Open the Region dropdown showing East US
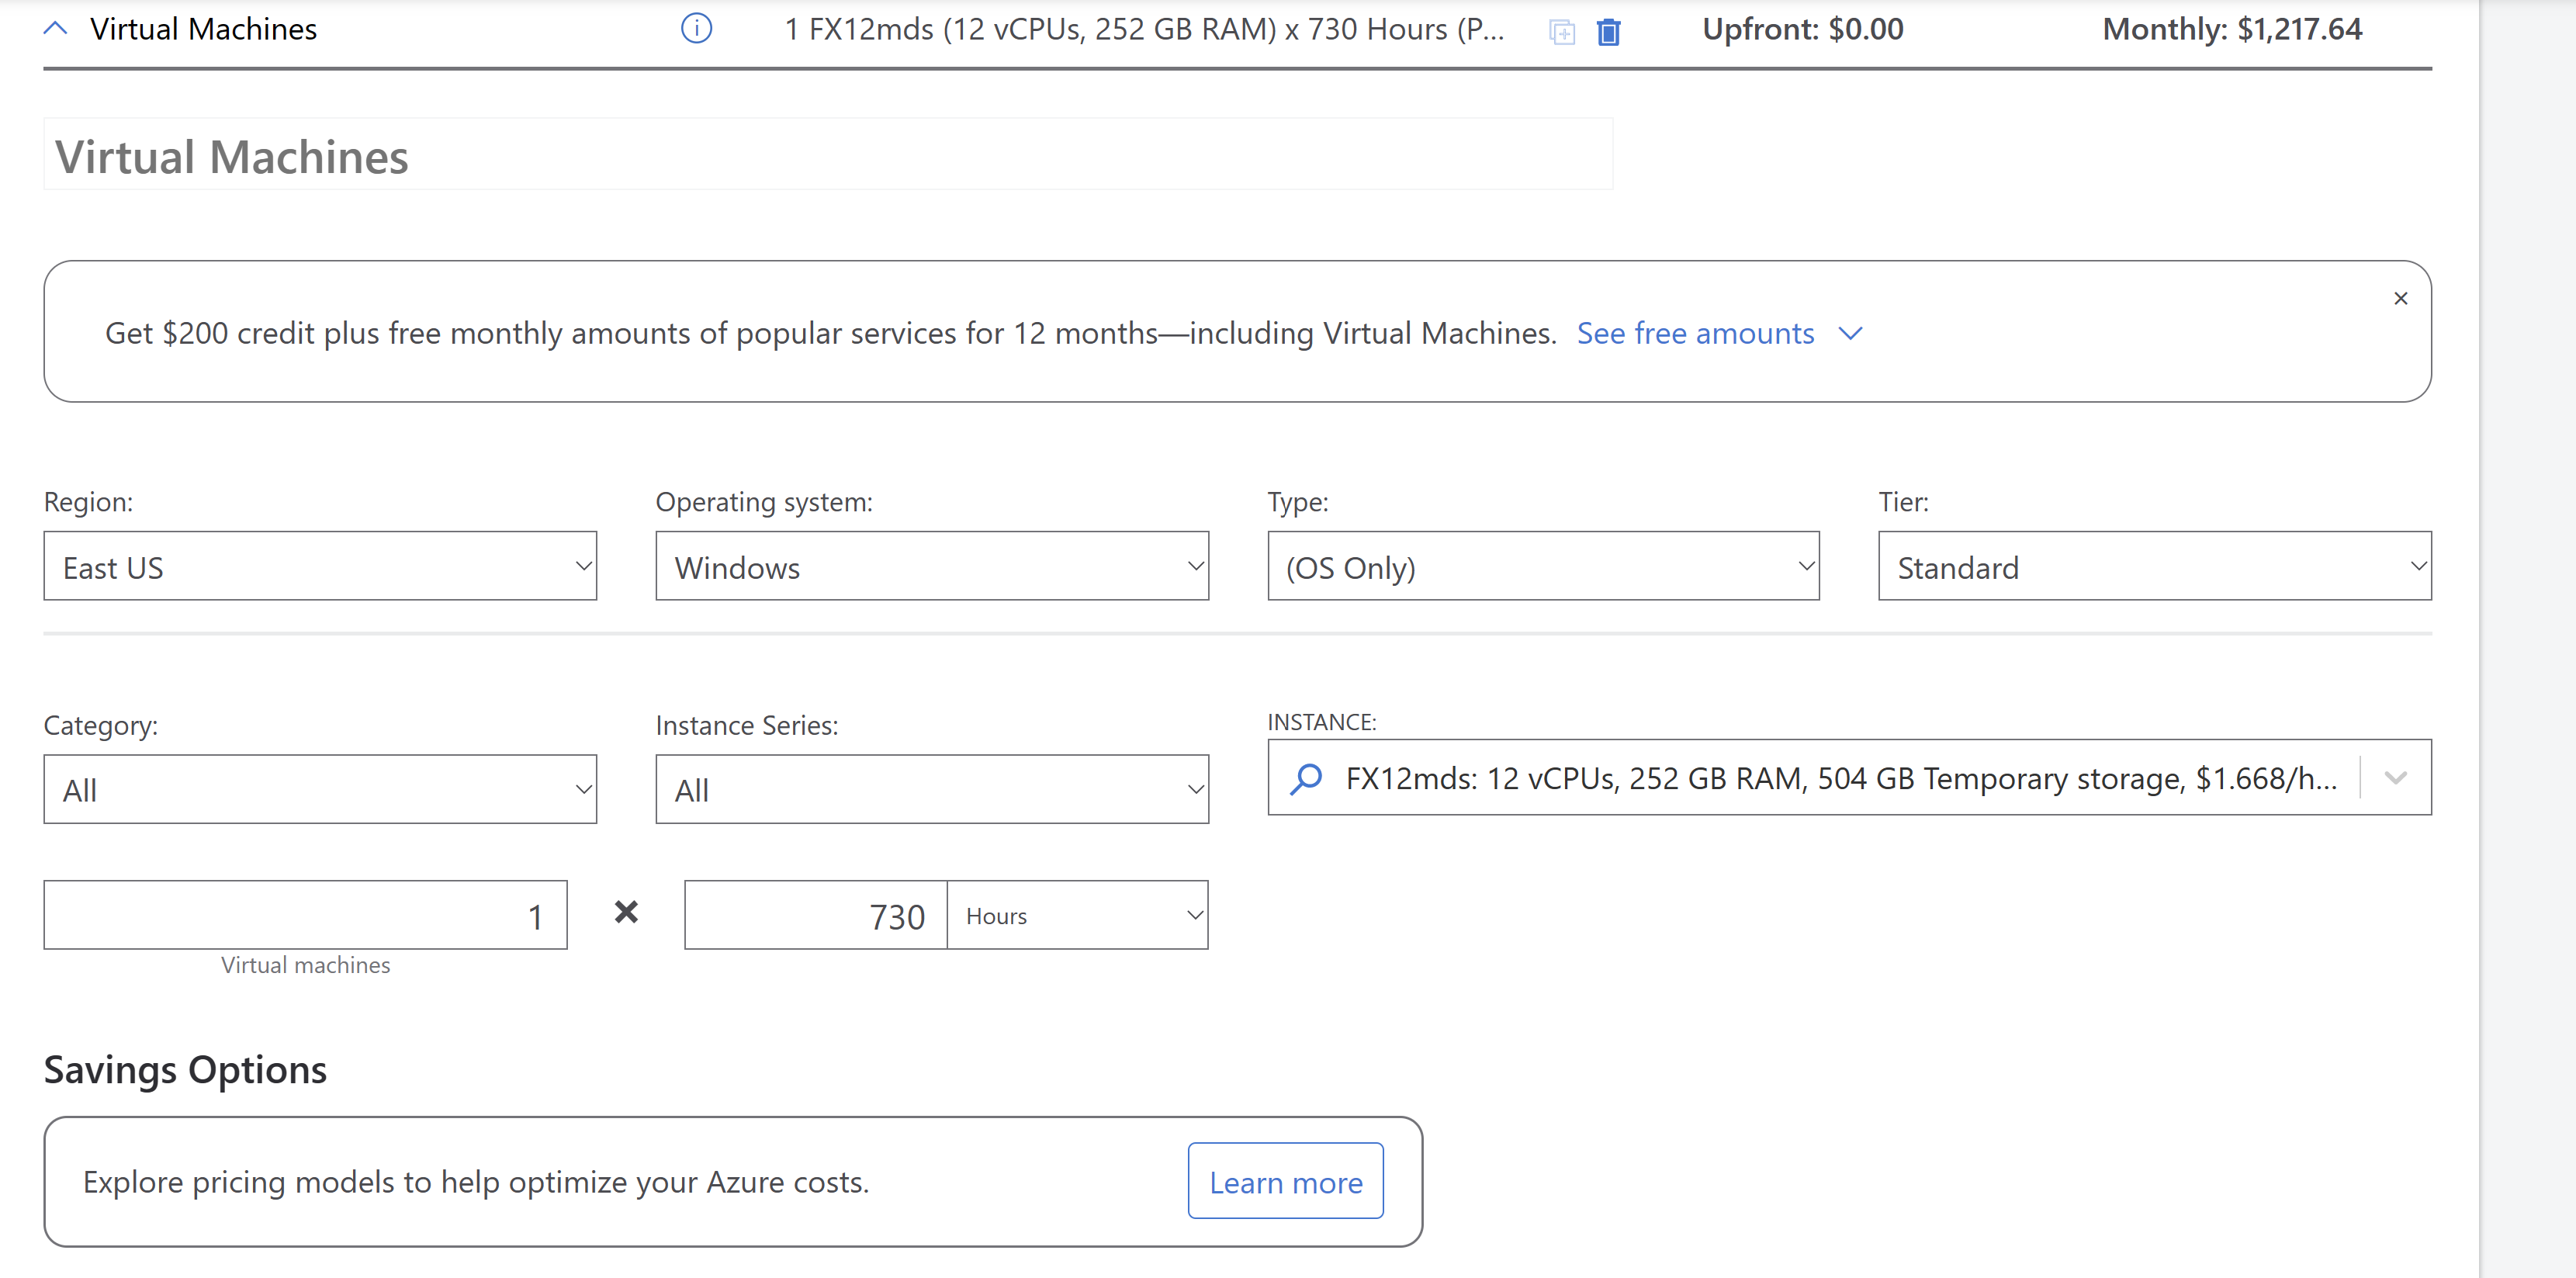 [320, 567]
